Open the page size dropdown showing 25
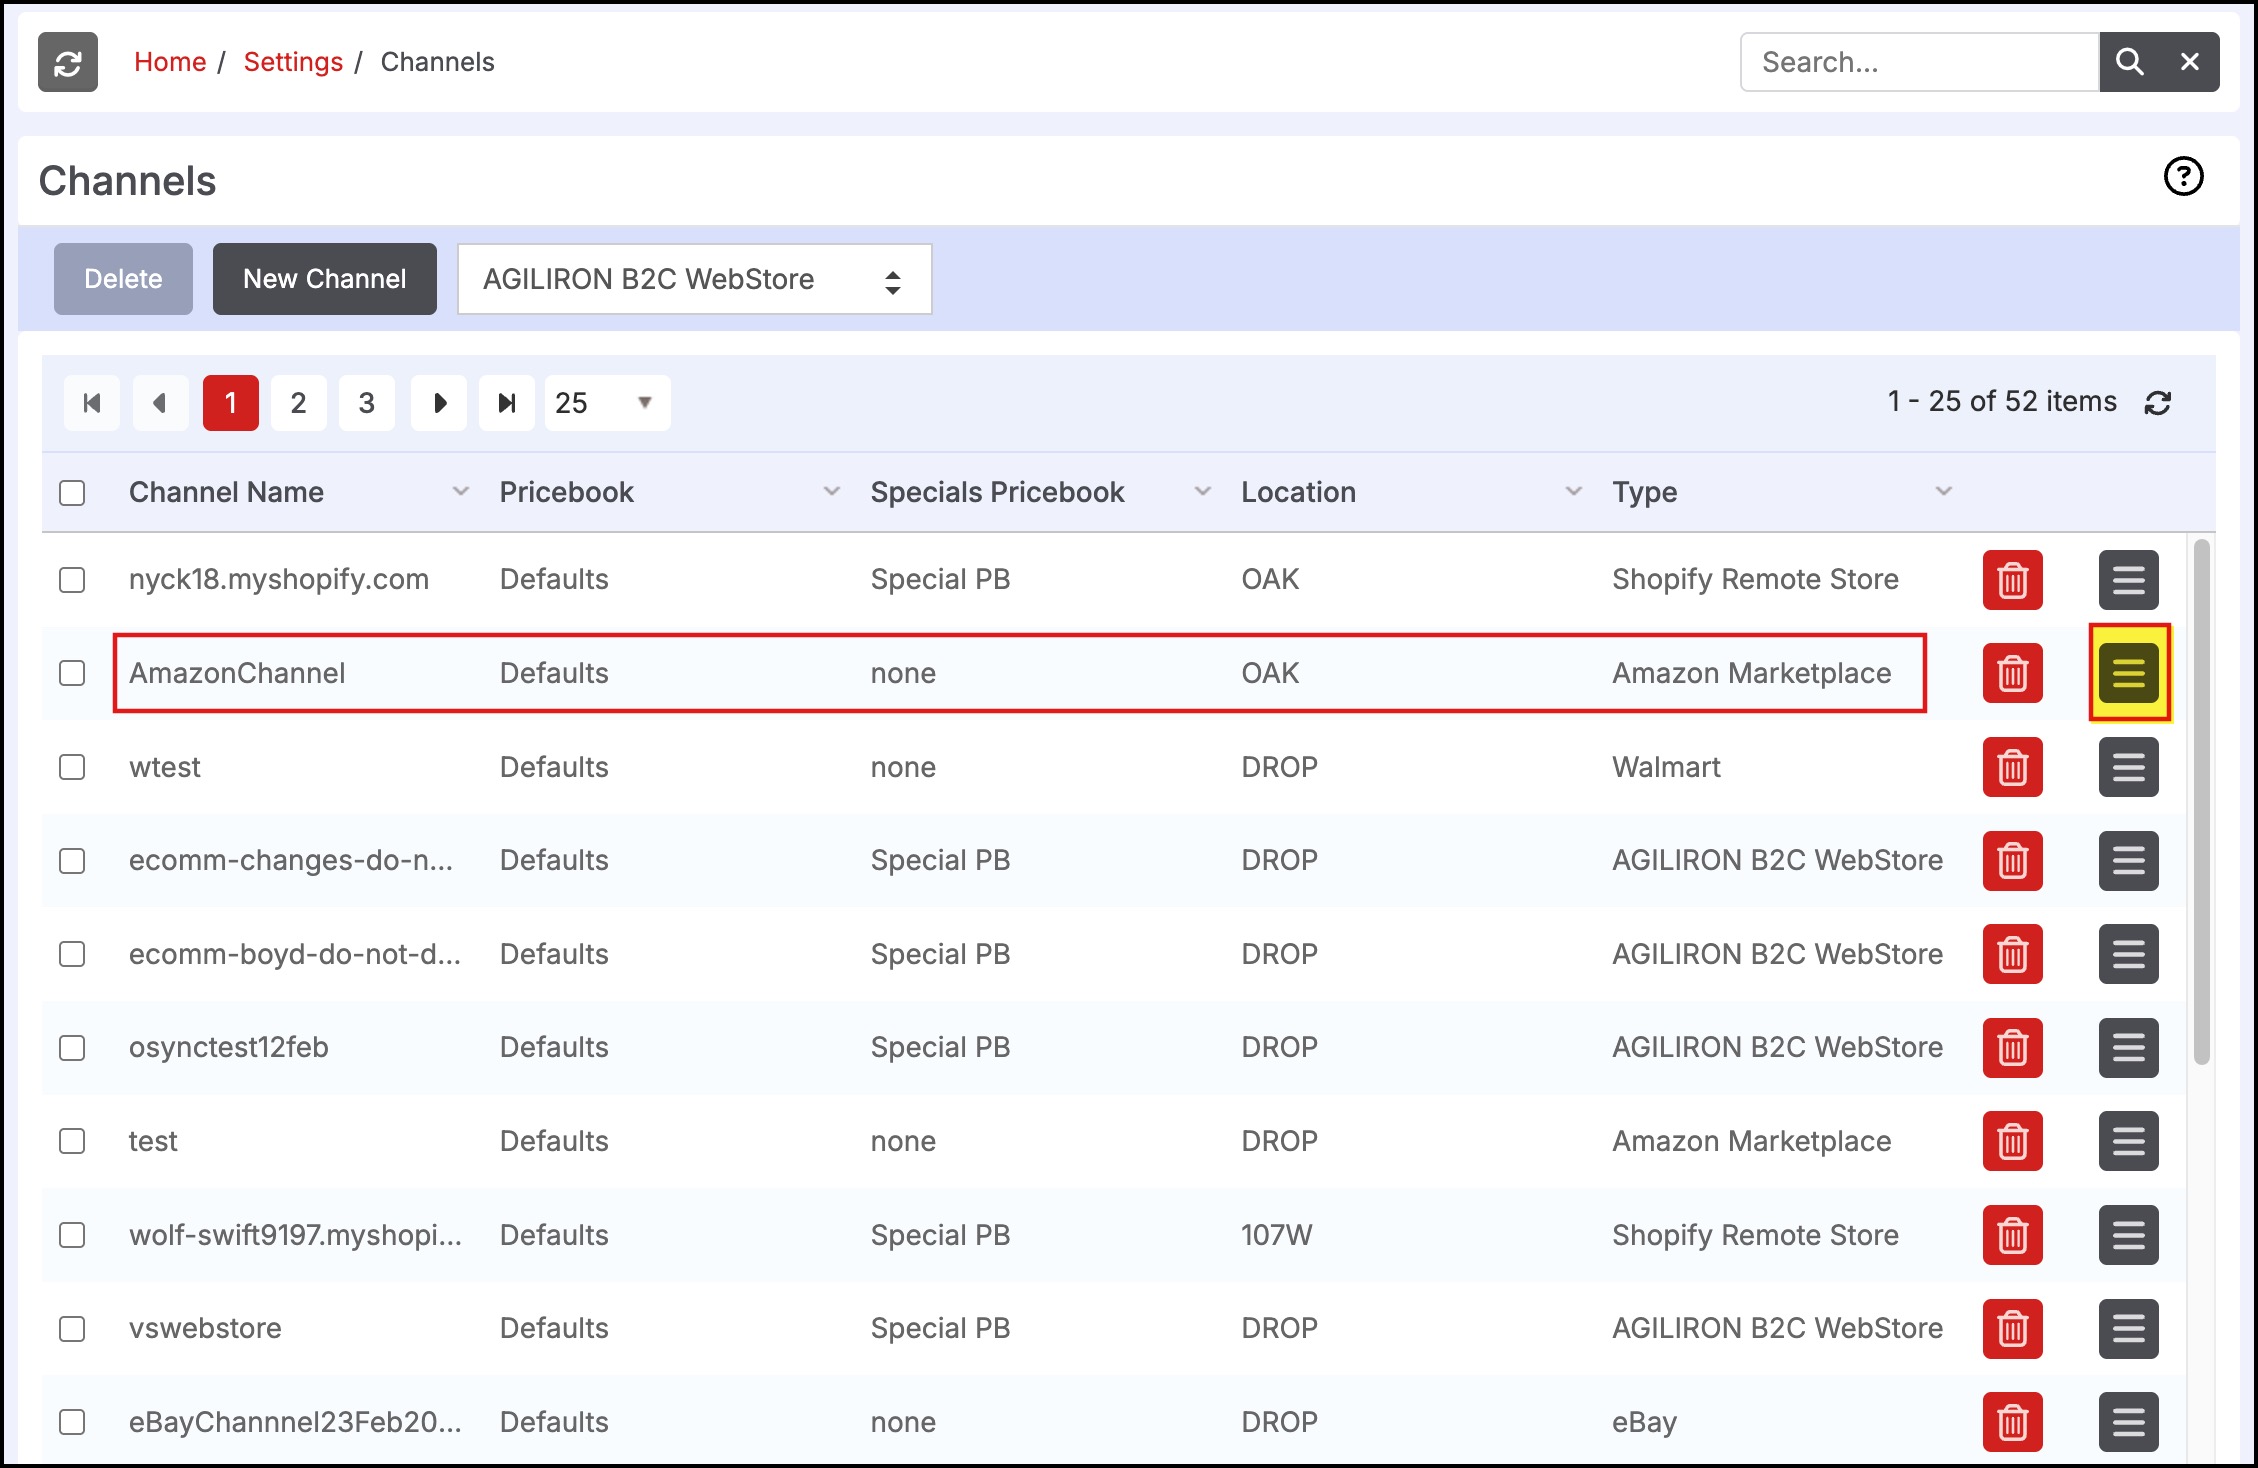The image size is (2258, 1468). click(607, 403)
